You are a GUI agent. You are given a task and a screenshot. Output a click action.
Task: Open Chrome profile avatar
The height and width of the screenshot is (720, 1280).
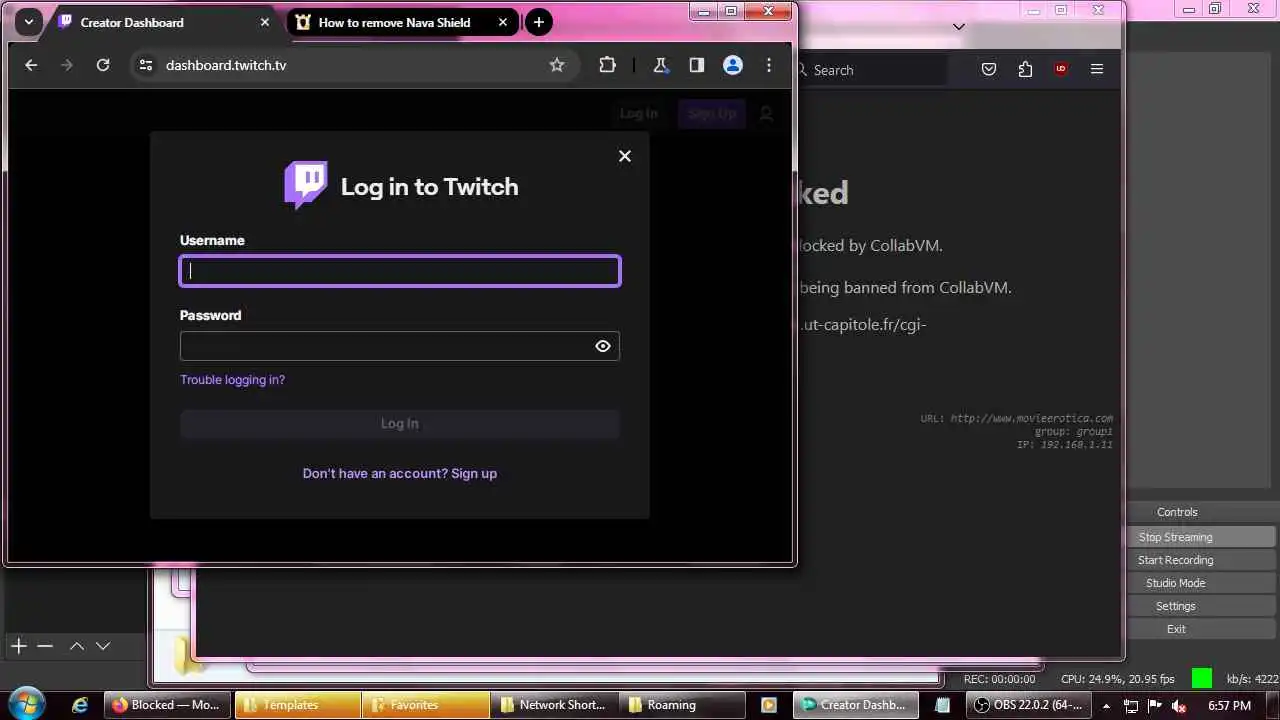pos(733,65)
